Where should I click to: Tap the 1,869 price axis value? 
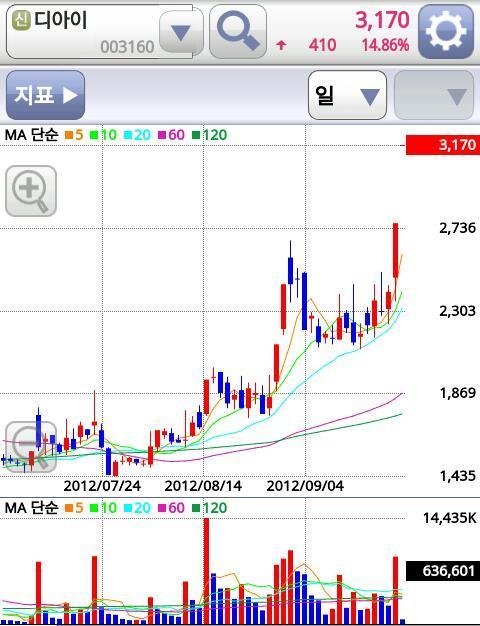click(458, 393)
